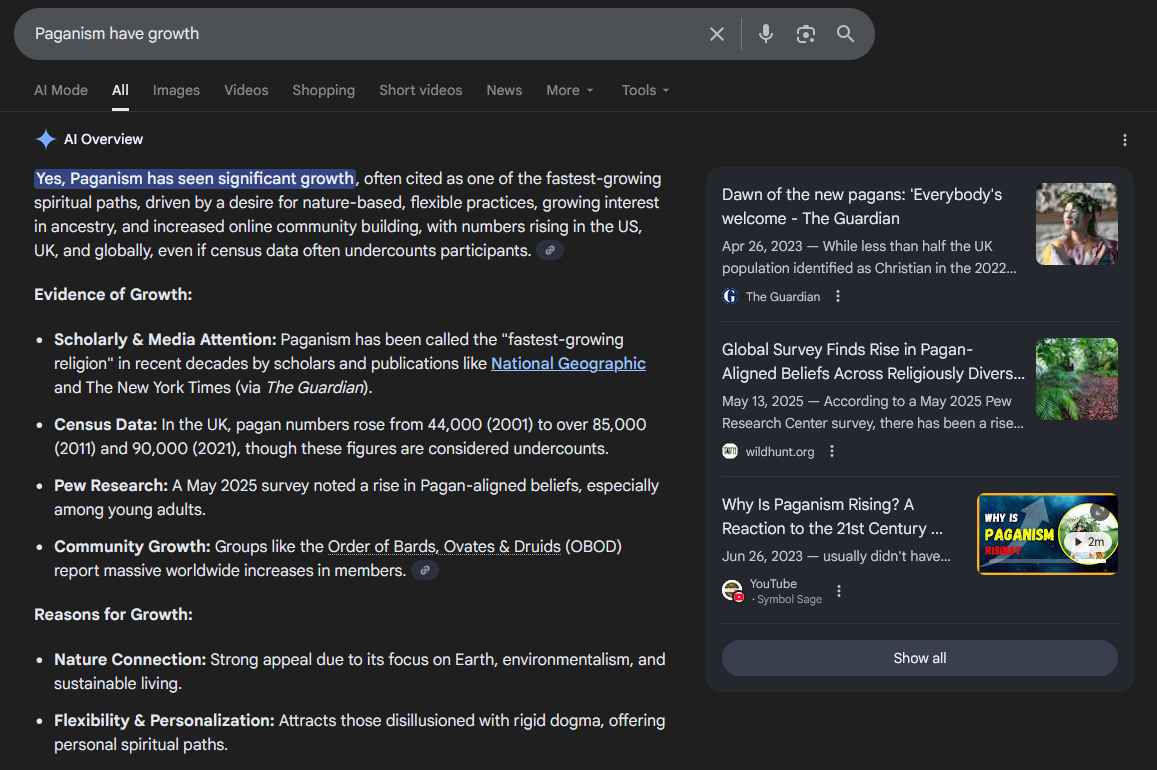Open the Shopping tab
1157x770 pixels.
(x=323, y=90)
